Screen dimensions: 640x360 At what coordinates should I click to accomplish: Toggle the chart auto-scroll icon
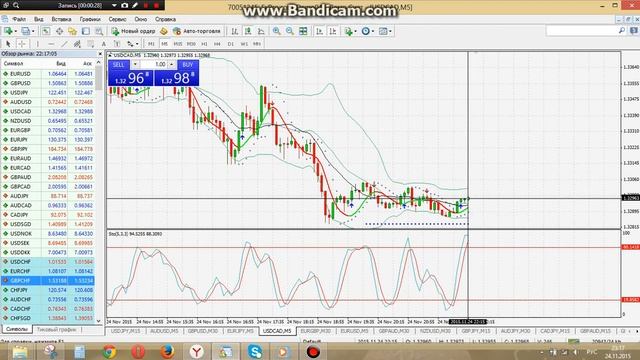[x=320, y=31]
